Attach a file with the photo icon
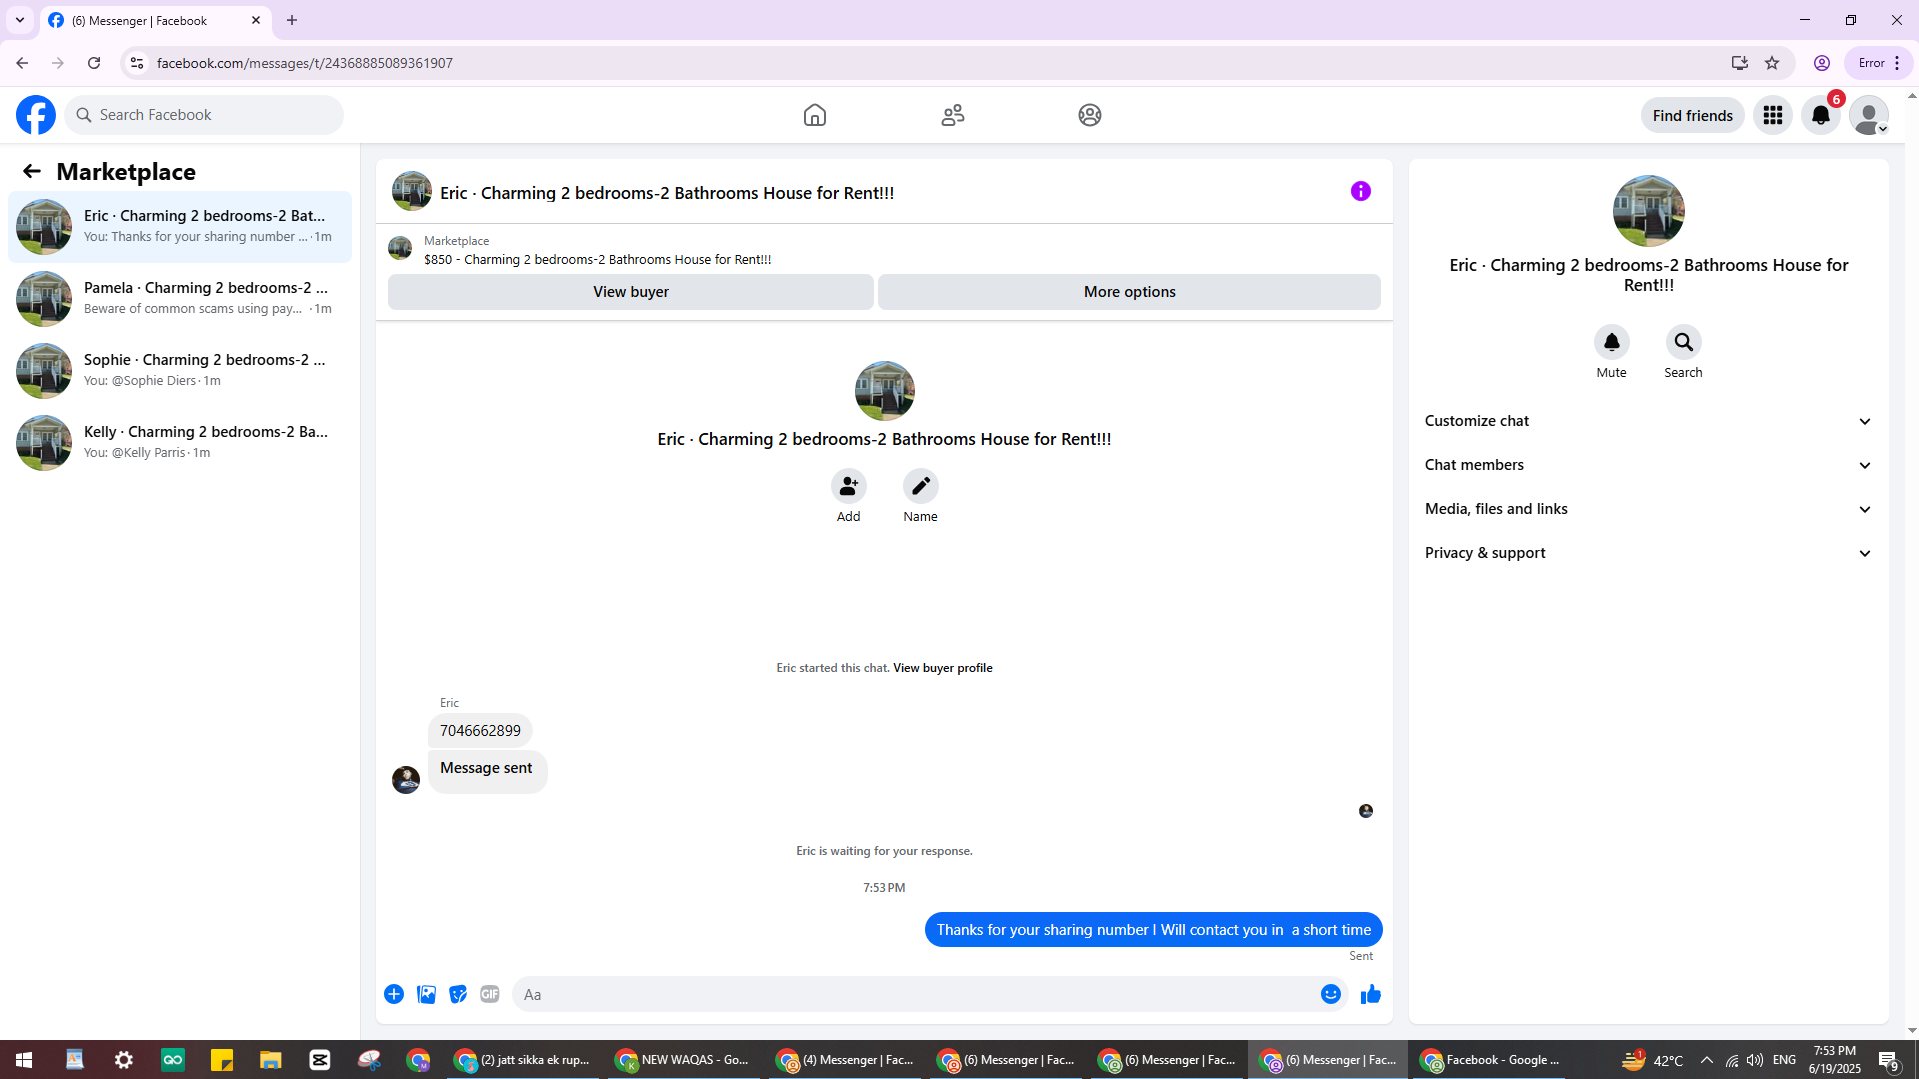1919x1079 pixels. point(426,994)
